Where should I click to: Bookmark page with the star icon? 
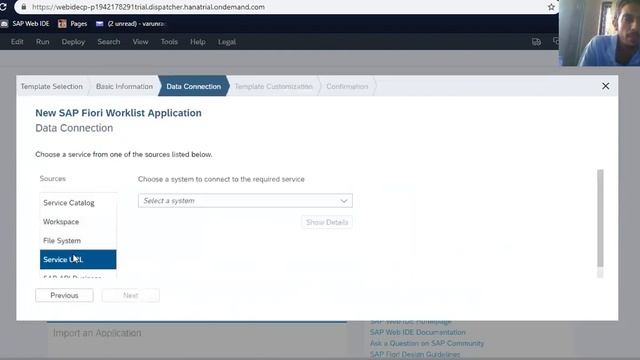(551, 7)
